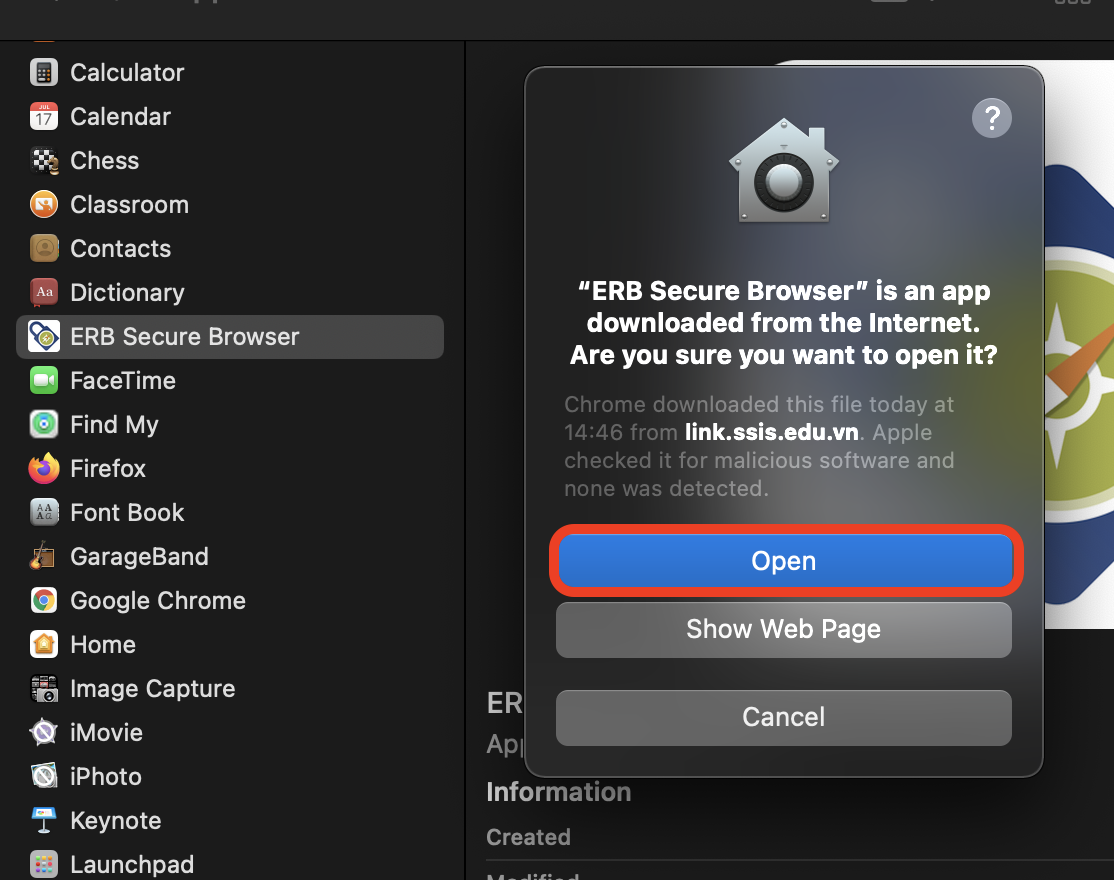1114x880 pixels.
Task: Select the Calendar app icon
Action: (43, 117)
